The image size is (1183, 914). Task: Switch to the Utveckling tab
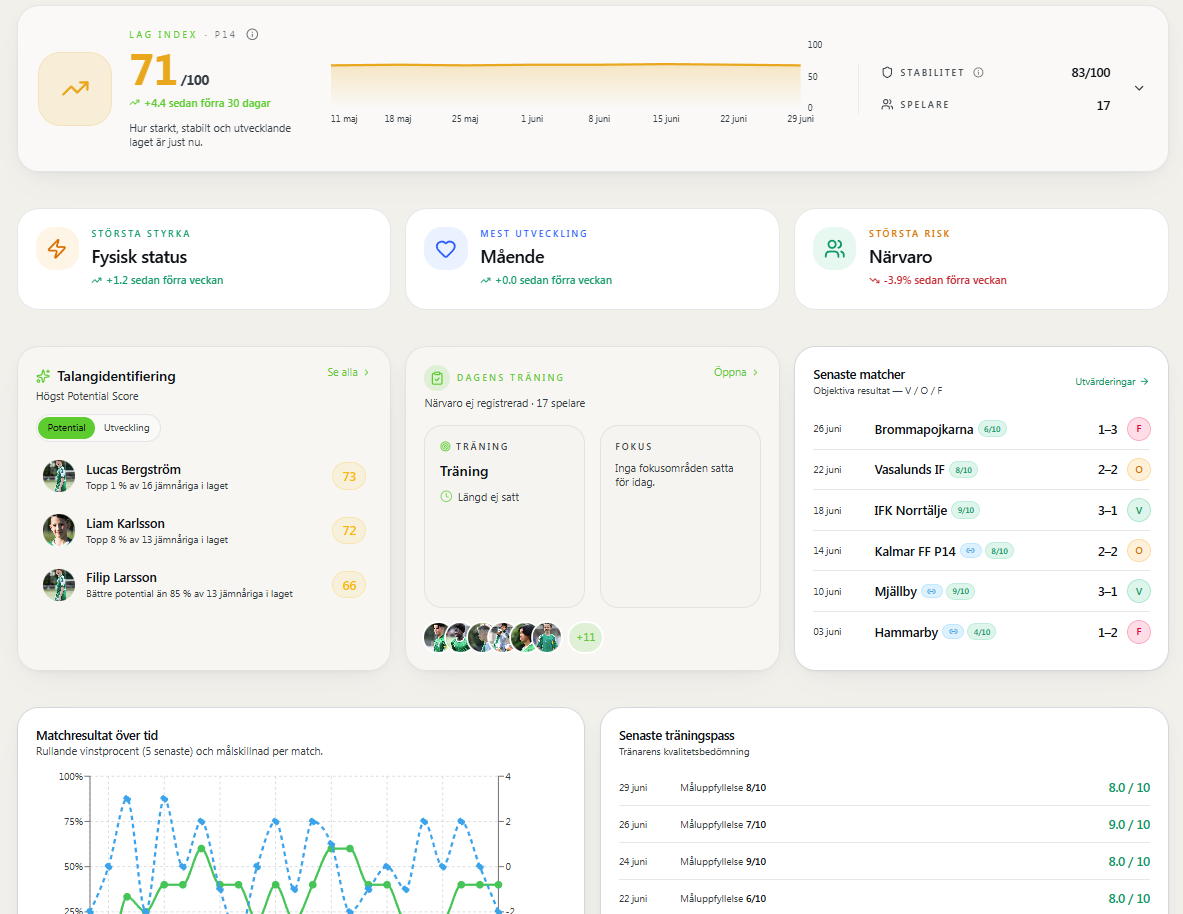point(127,427)
